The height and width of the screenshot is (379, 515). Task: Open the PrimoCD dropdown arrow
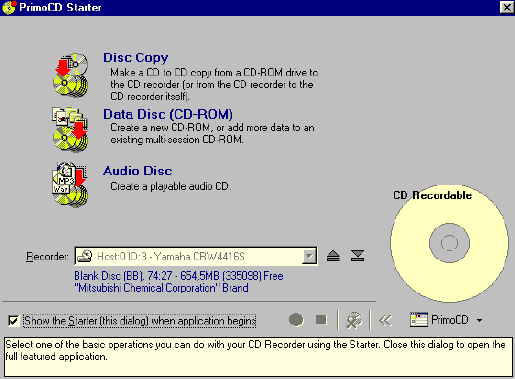tap(479, 320)
